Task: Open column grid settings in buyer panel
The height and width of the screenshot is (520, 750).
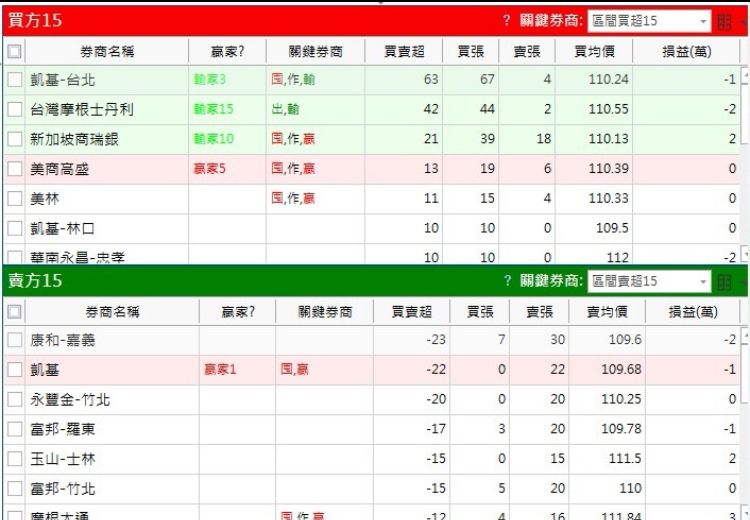Action: click(725, 21)
